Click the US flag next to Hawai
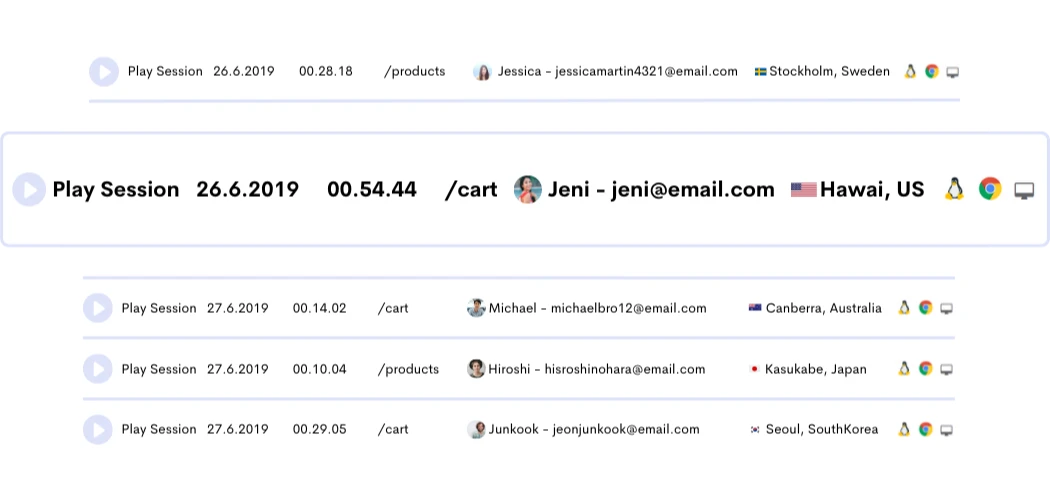 click(803, 189)
